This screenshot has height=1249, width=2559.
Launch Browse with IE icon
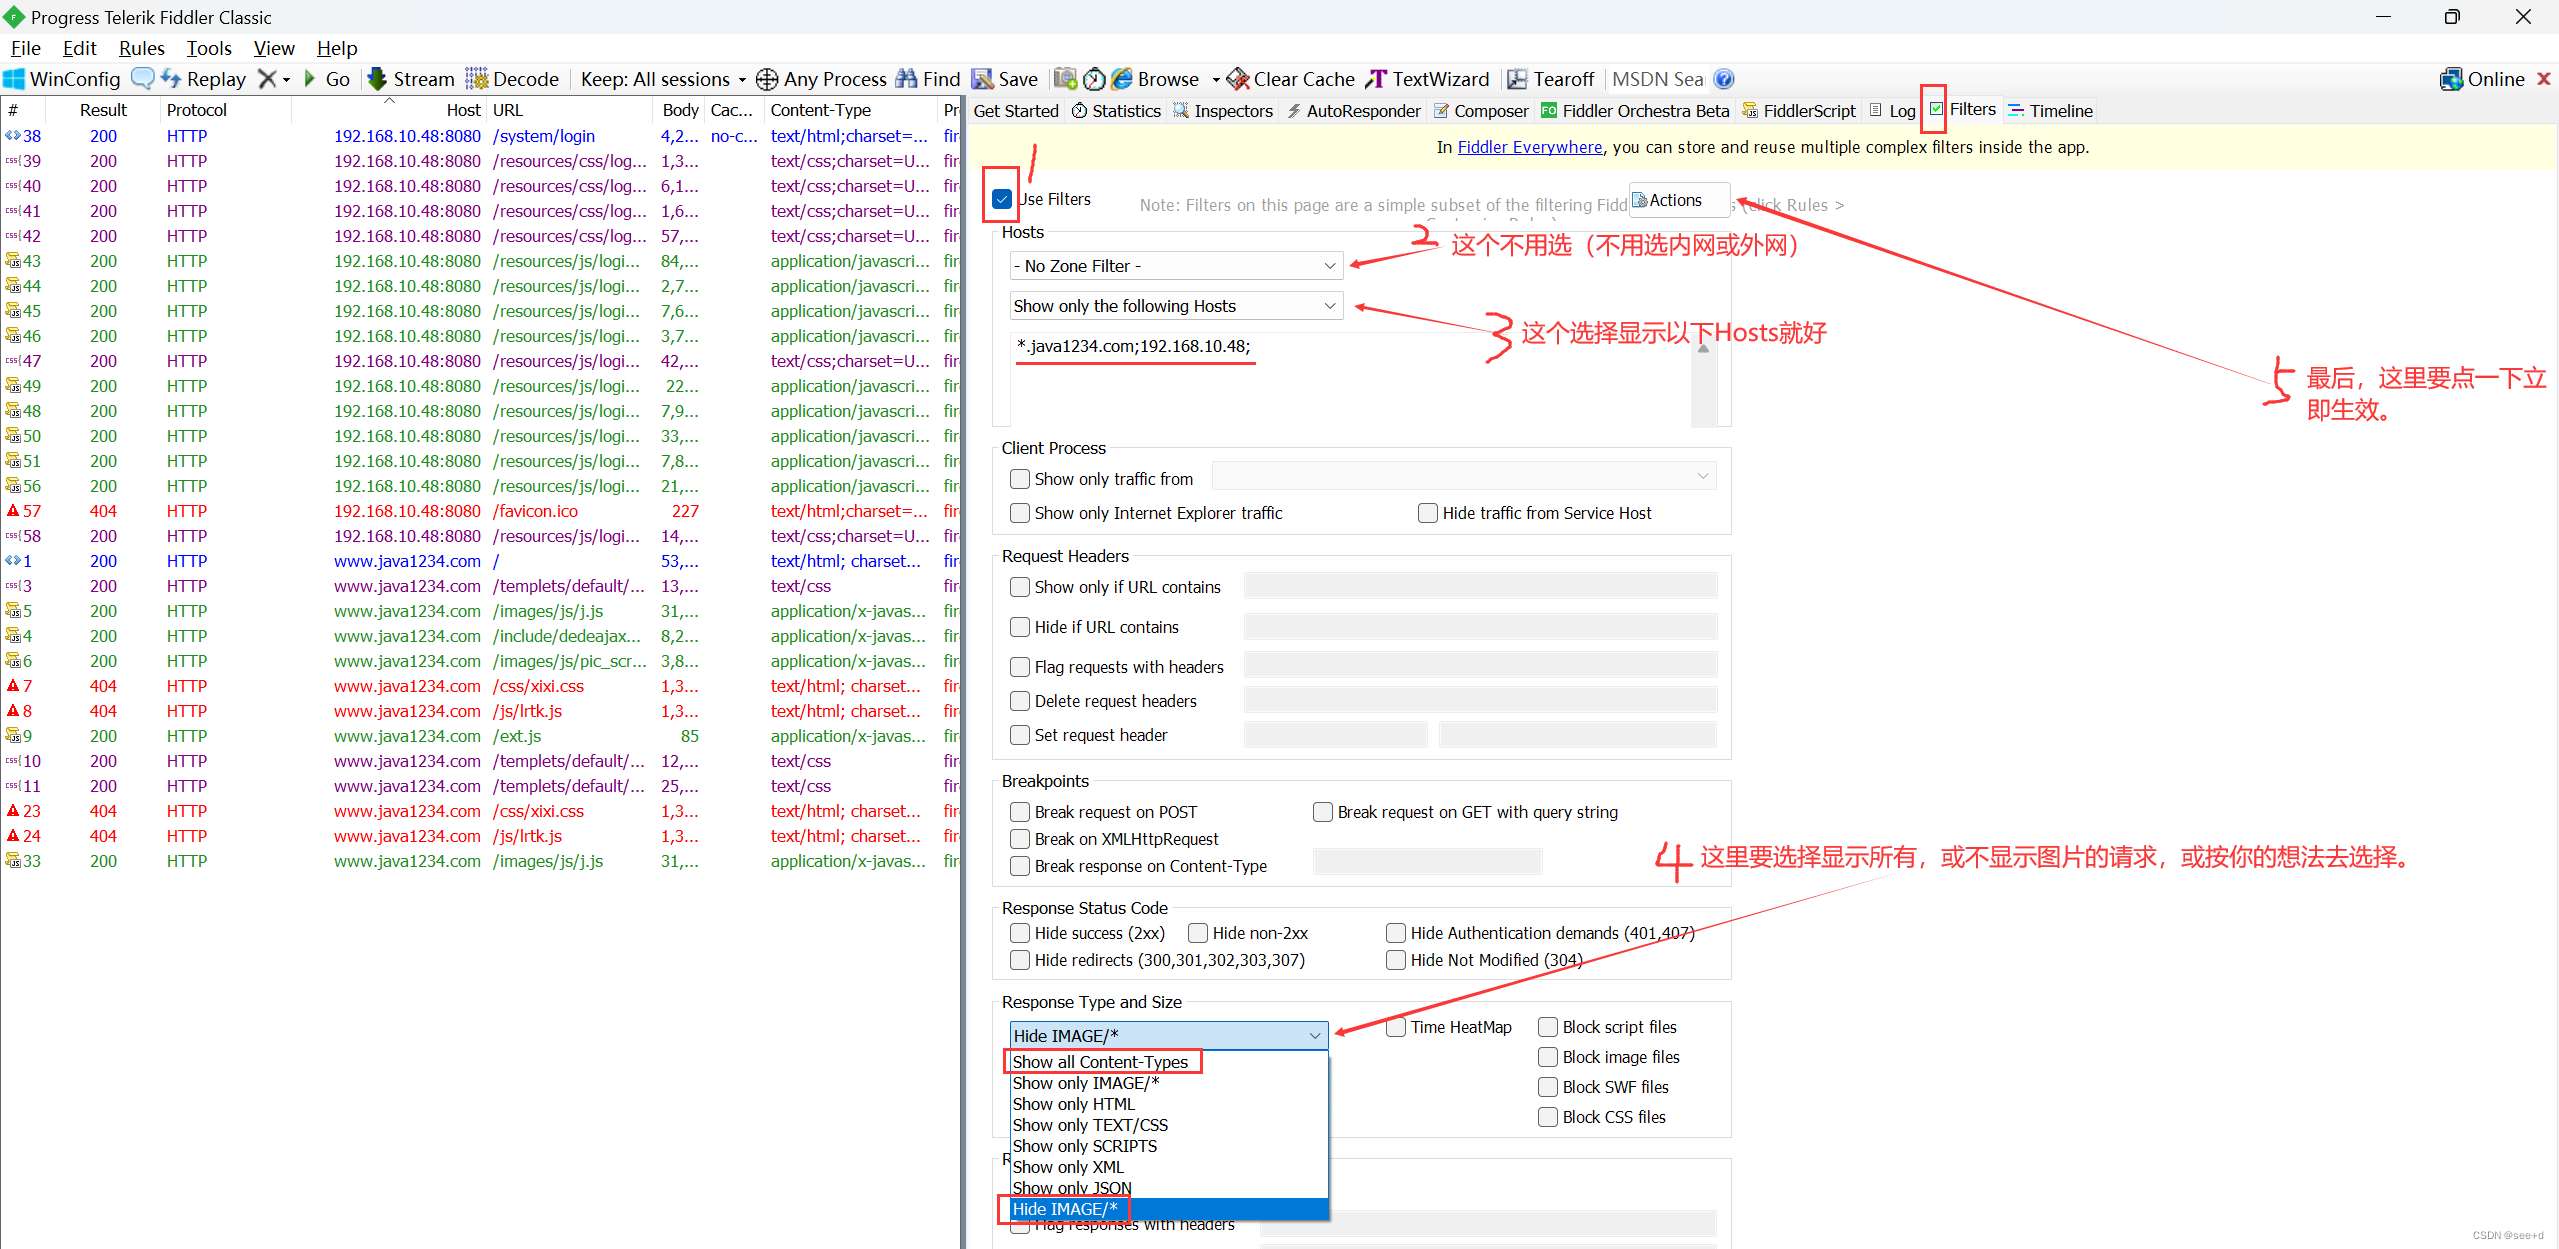(1122, 79)
